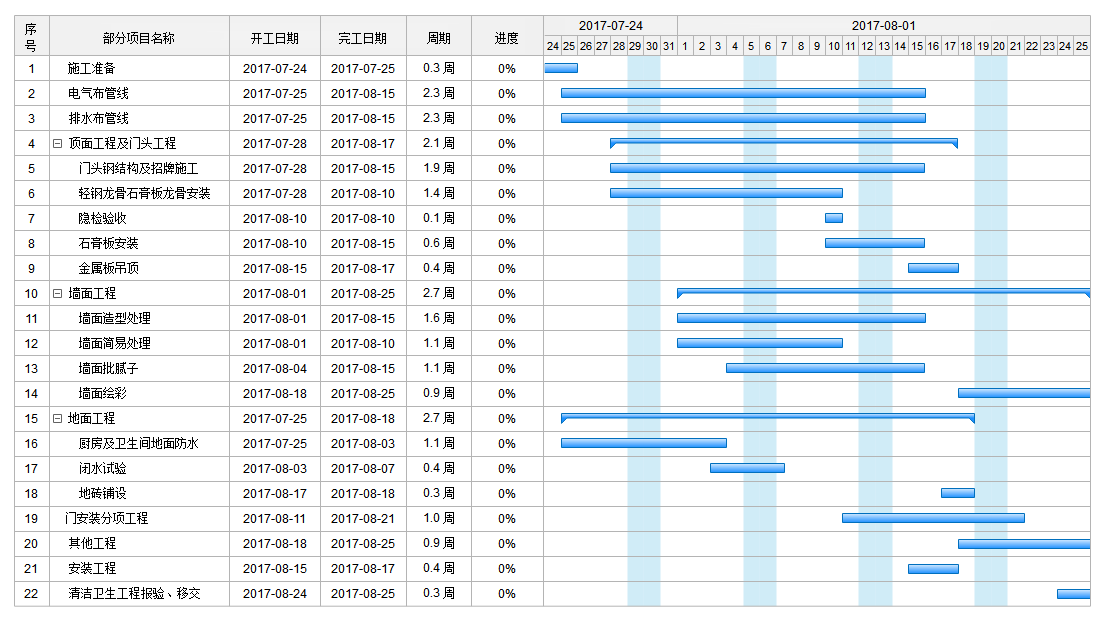The image size is (1106, 619).
Task: Click the finish date 2017-08-07 cell
Action: click(363, 468)
